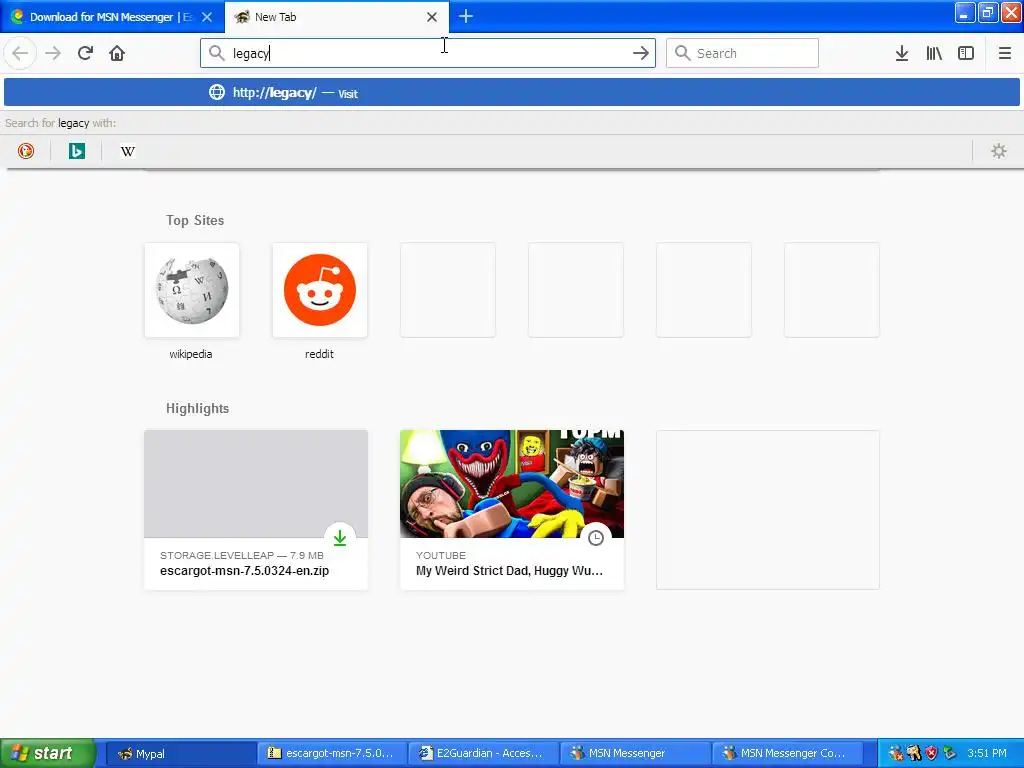The width and height of the screenshot is (1024, 768).
Task: Click the wikipedia label under the tile
Action: tap(191, 354)
